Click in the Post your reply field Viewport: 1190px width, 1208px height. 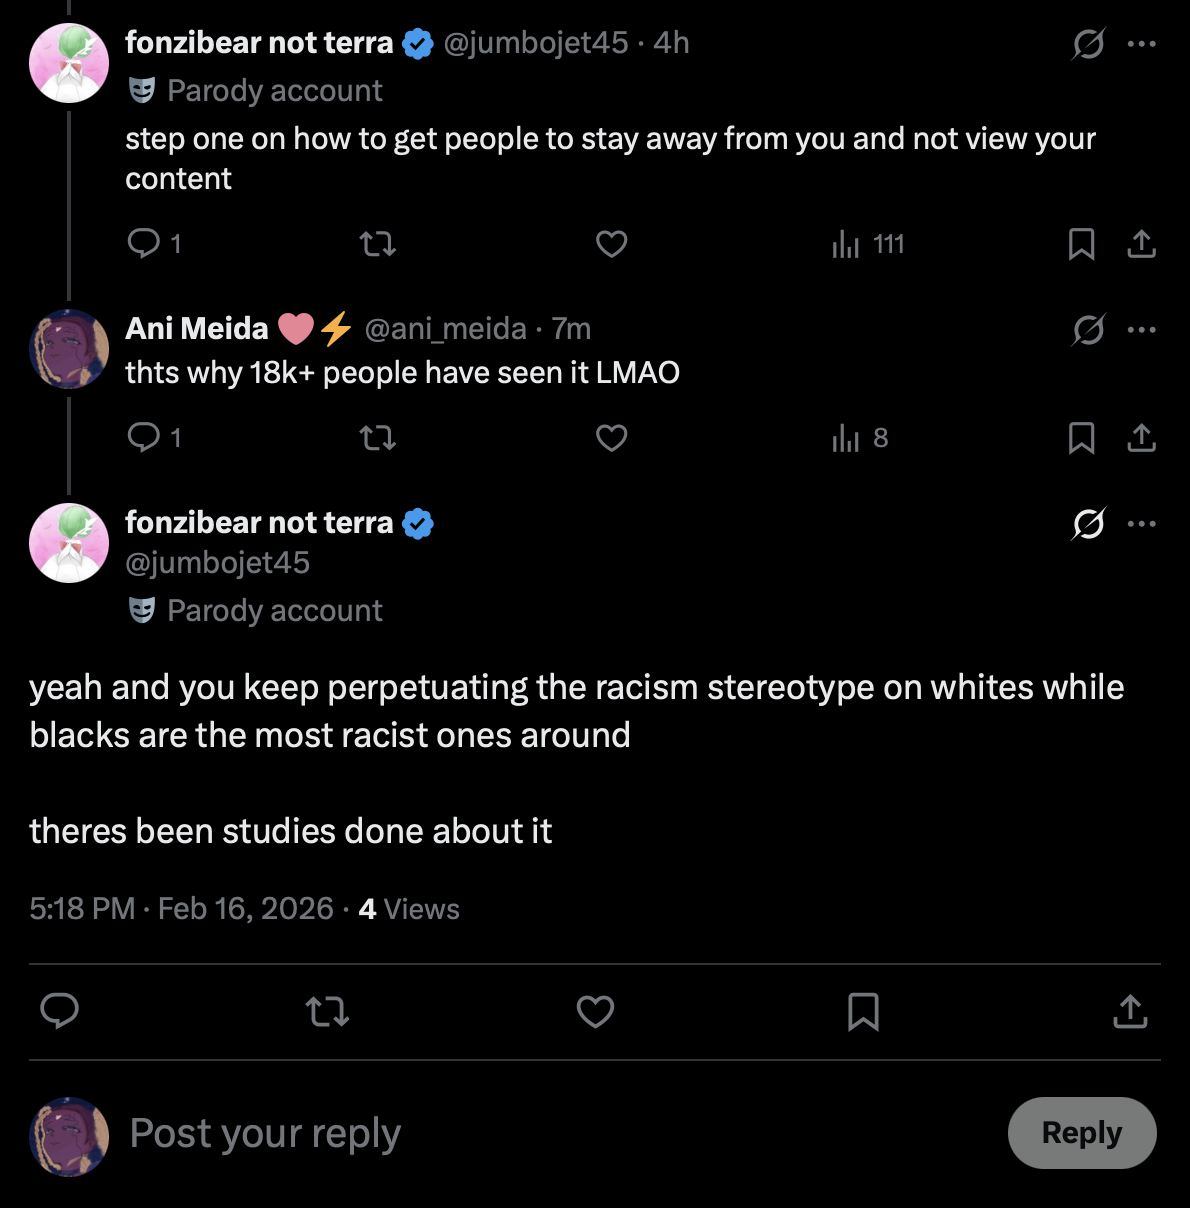point(500,1133)
